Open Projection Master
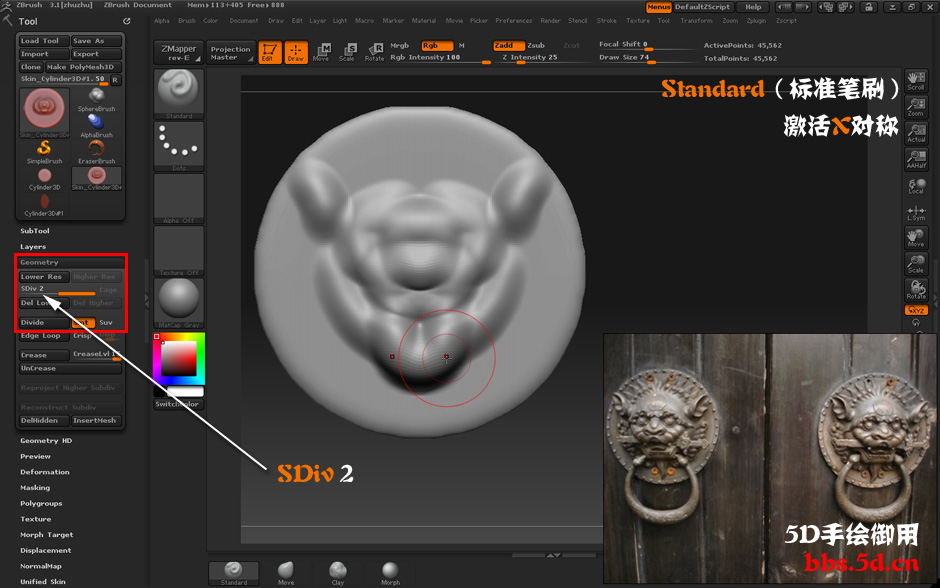The image size is (940, 588). pos(231,53)
